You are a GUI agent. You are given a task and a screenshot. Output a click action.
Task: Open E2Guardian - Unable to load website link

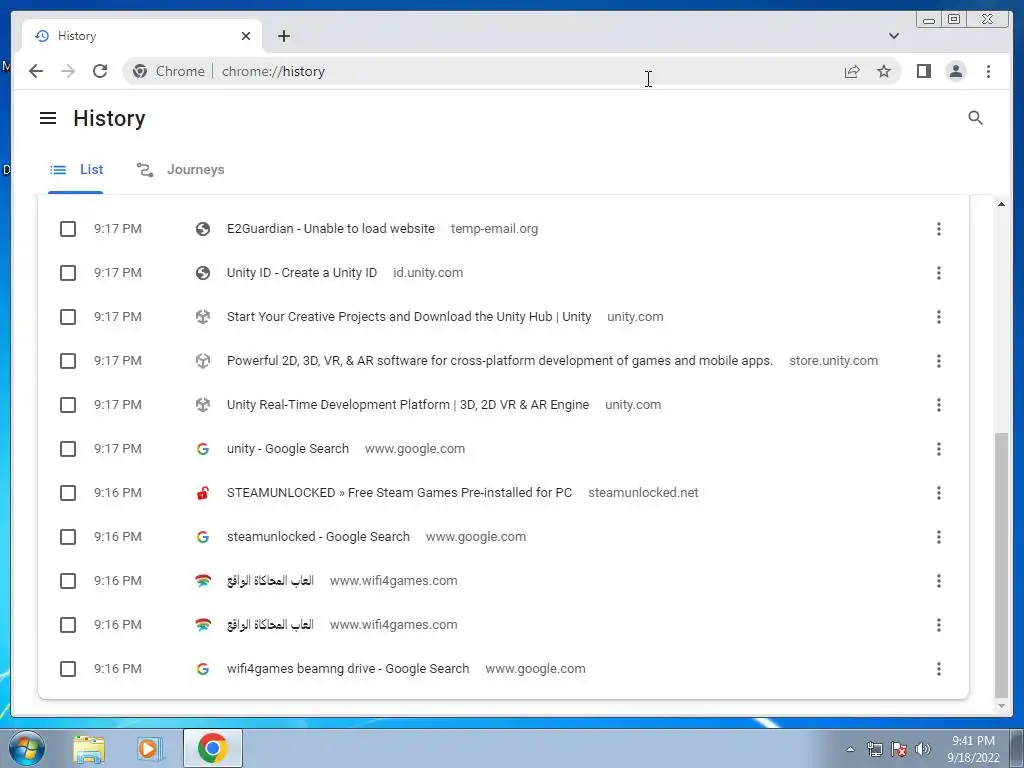pyautogui.click(x=330, y=229)
